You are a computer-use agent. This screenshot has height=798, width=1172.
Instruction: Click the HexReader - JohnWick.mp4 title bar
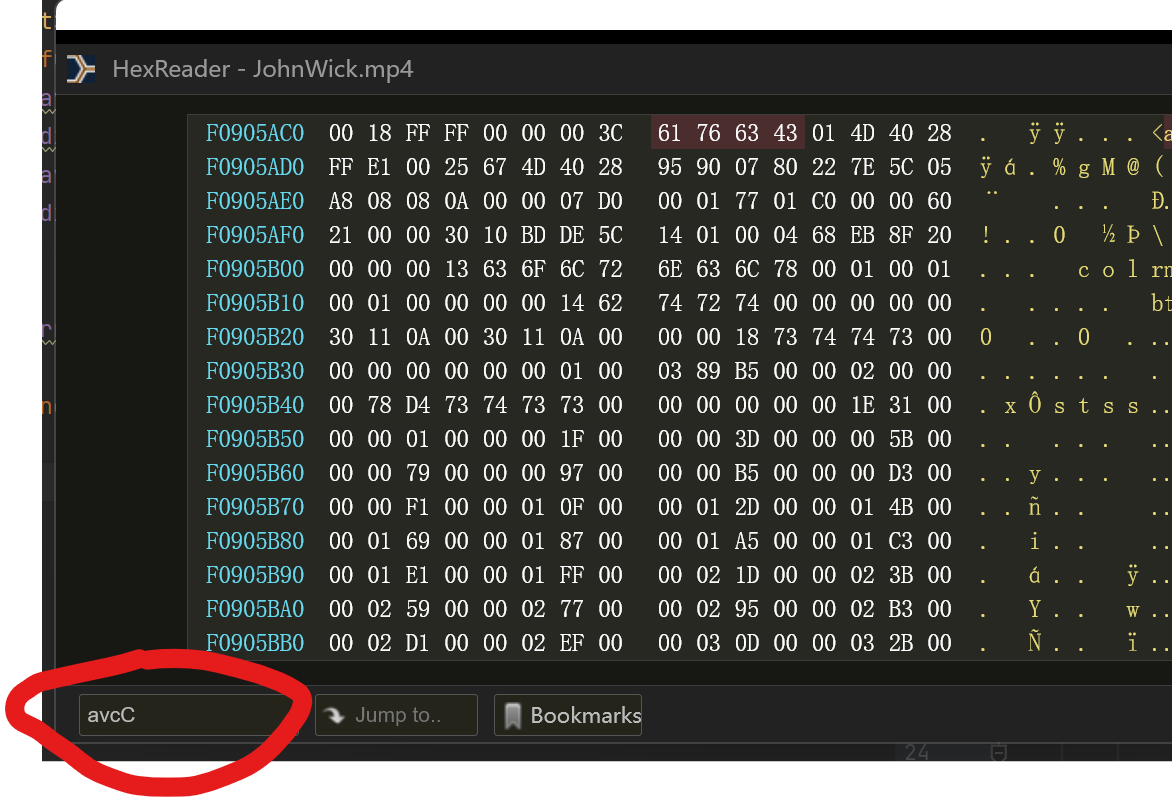(x=262, y=69)
